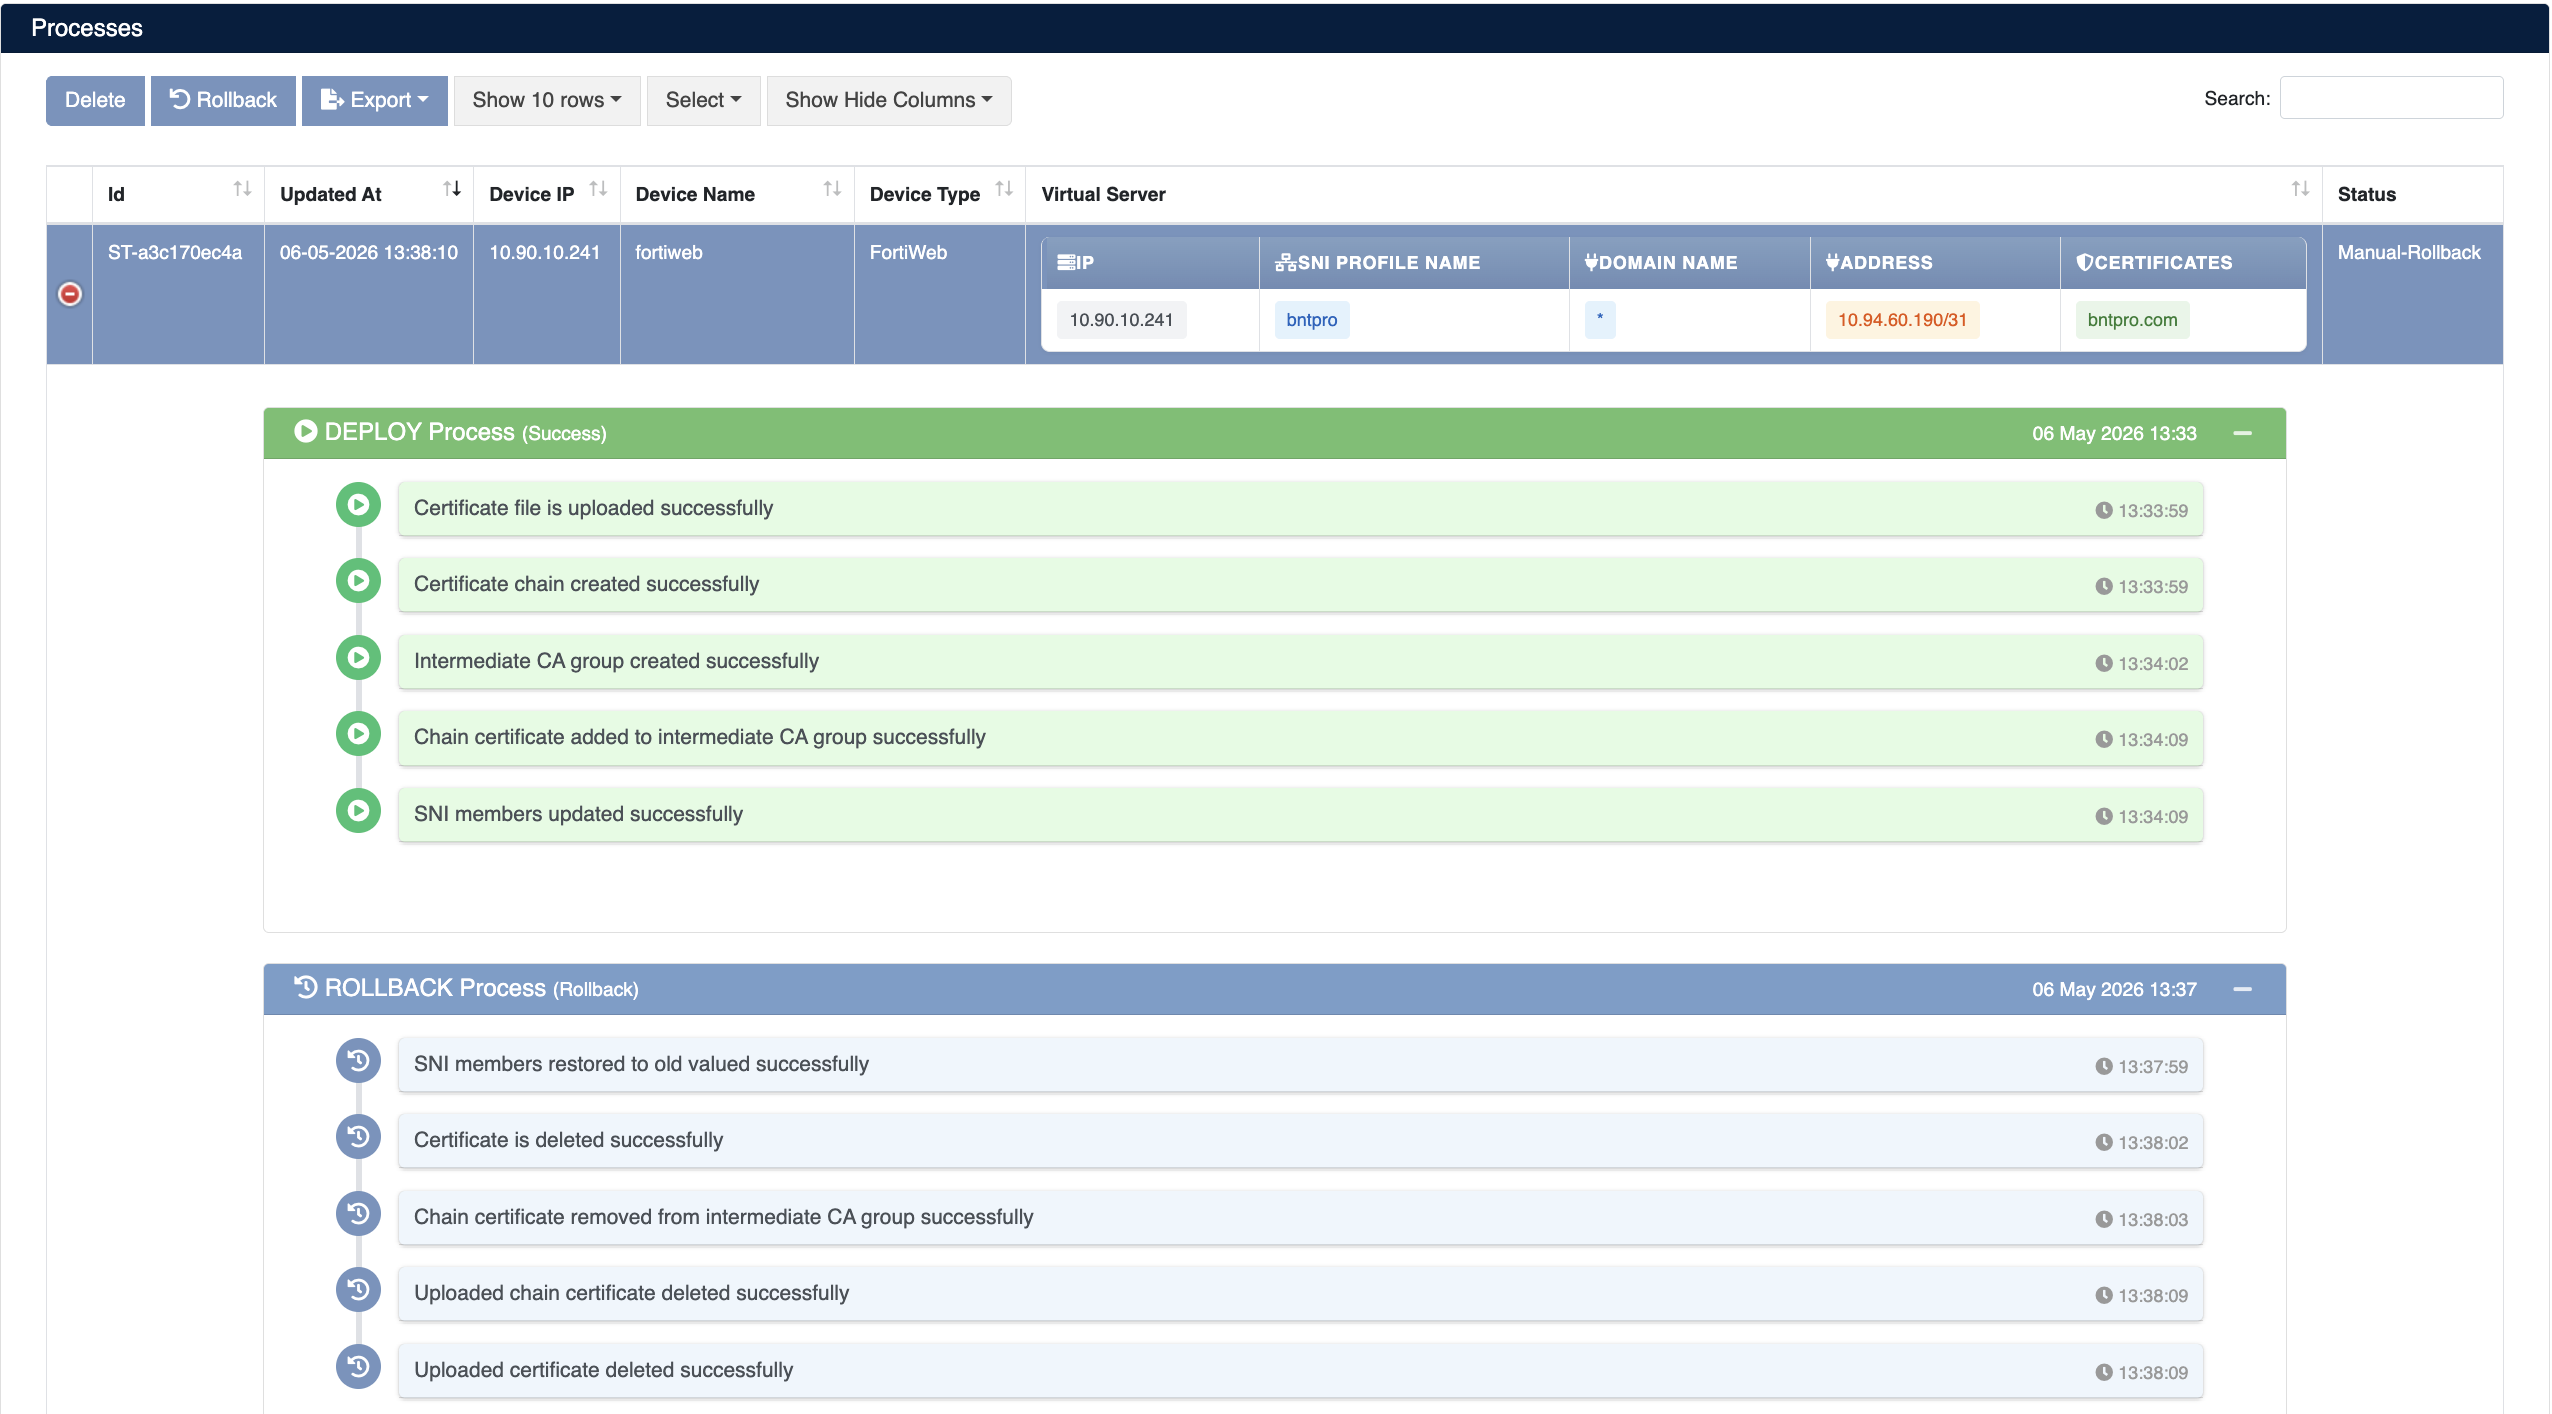This screenshot has width=2552, height=1414.
Task: Click the step icon for SNI members updated
Action: click(358, 811)
